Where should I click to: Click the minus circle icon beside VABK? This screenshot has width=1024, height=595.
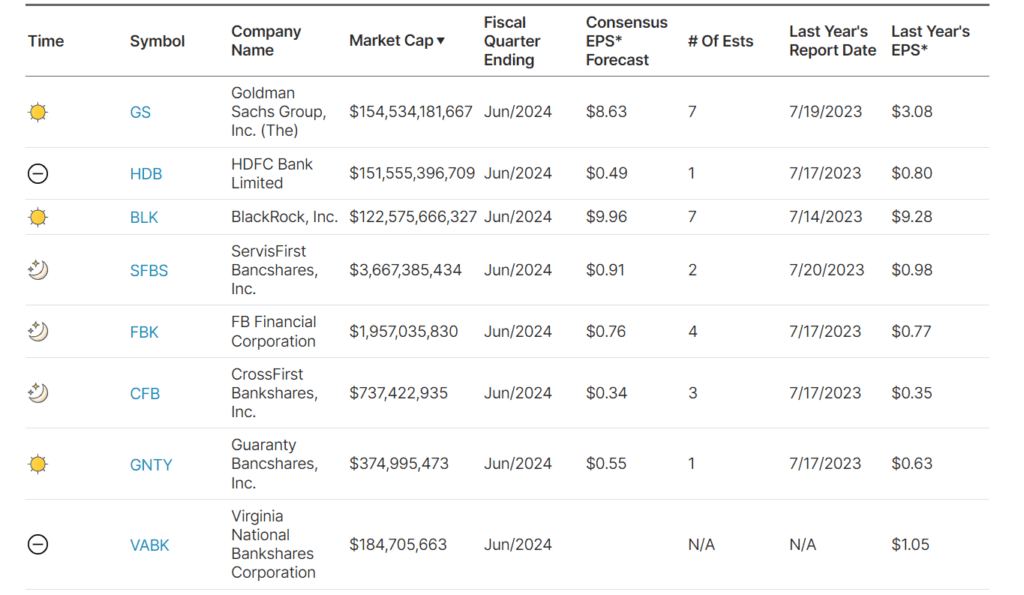37,545
